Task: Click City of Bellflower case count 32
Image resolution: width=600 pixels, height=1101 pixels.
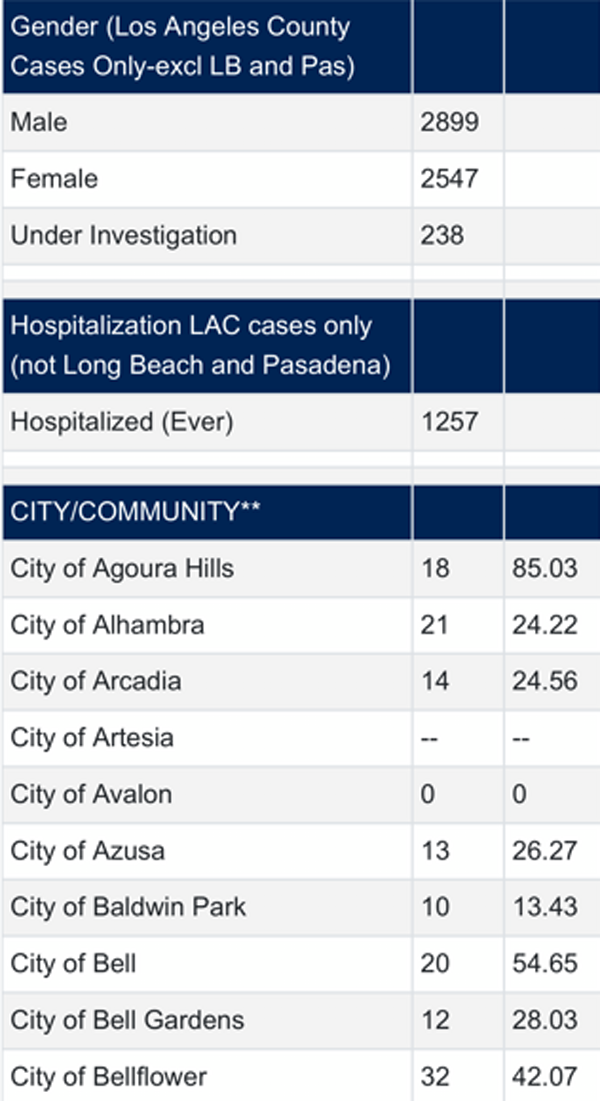Action: [435, 1076]
